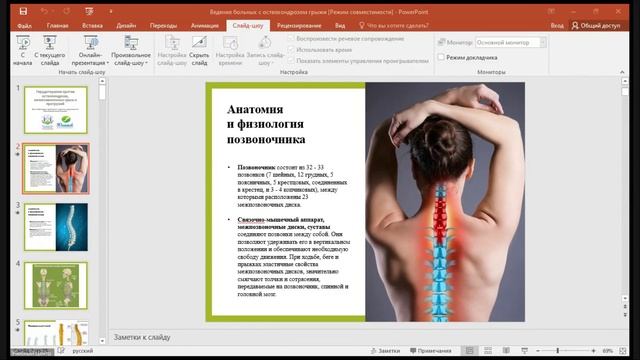Click Общий доступ share button
The height and width of the screenshot is (360, 640).
tap(596, 25)
